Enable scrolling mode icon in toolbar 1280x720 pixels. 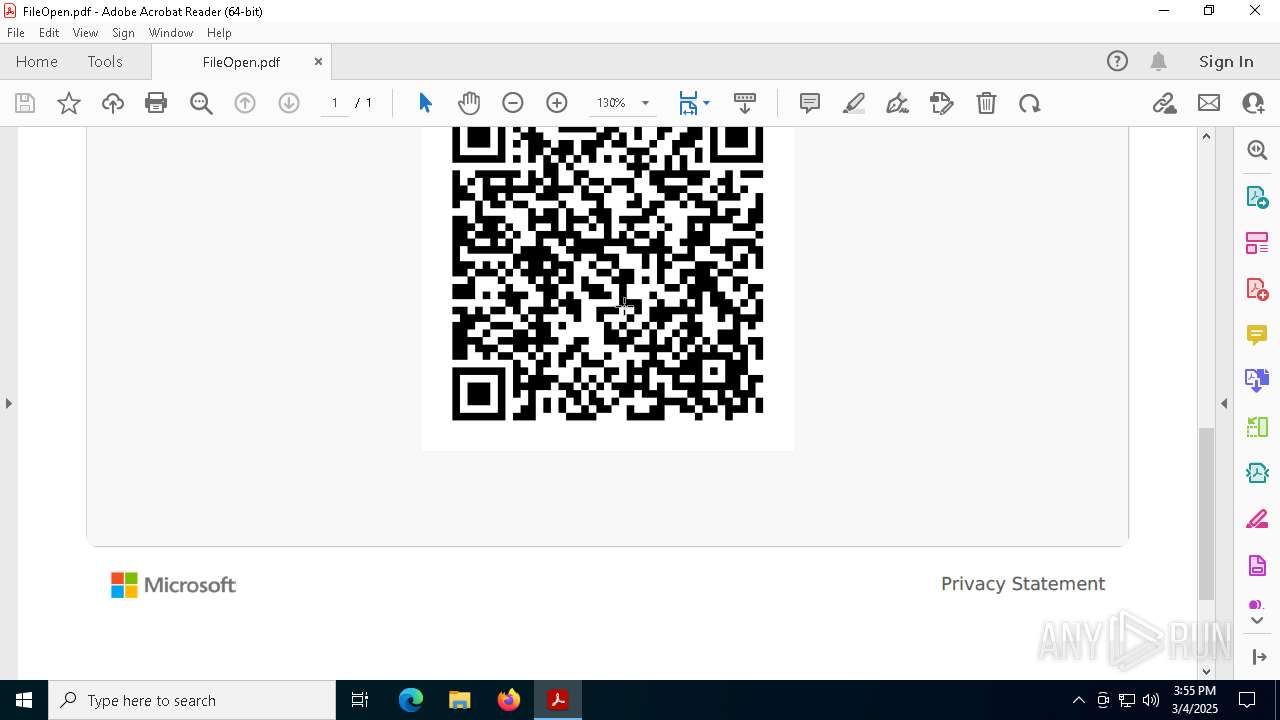click(x=745, y=103)
